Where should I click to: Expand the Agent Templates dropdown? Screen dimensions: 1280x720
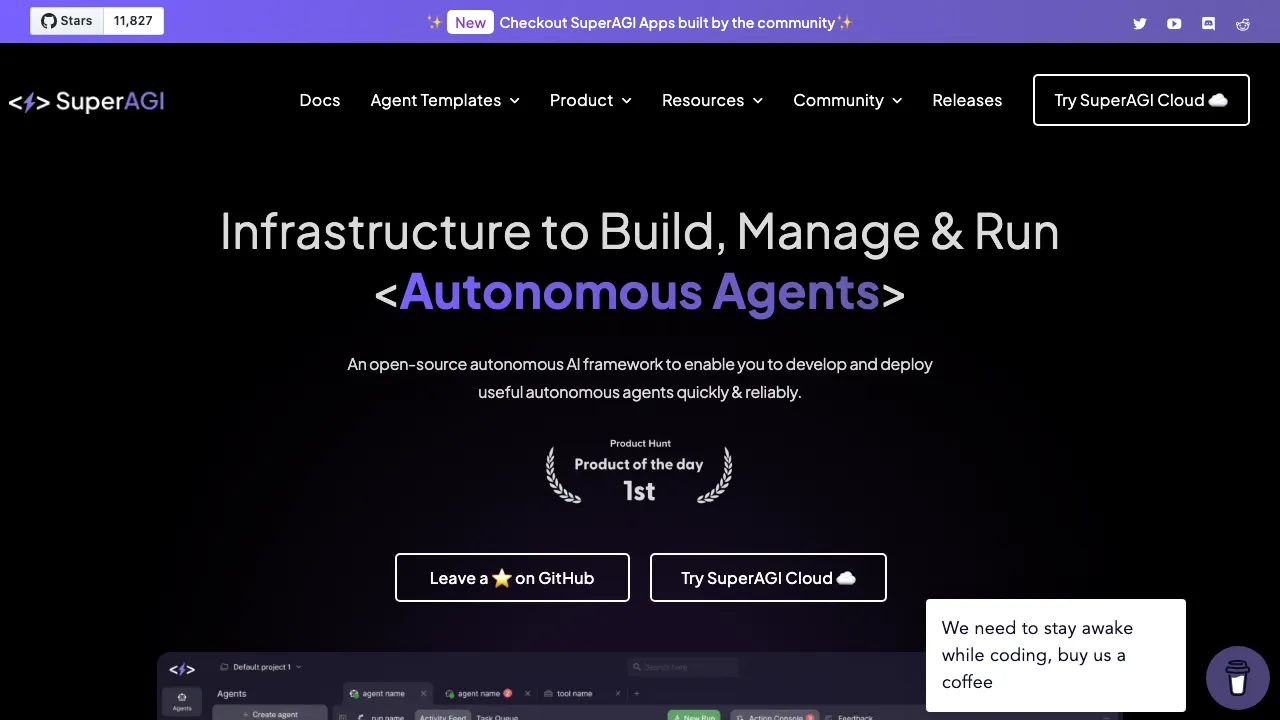445,100
